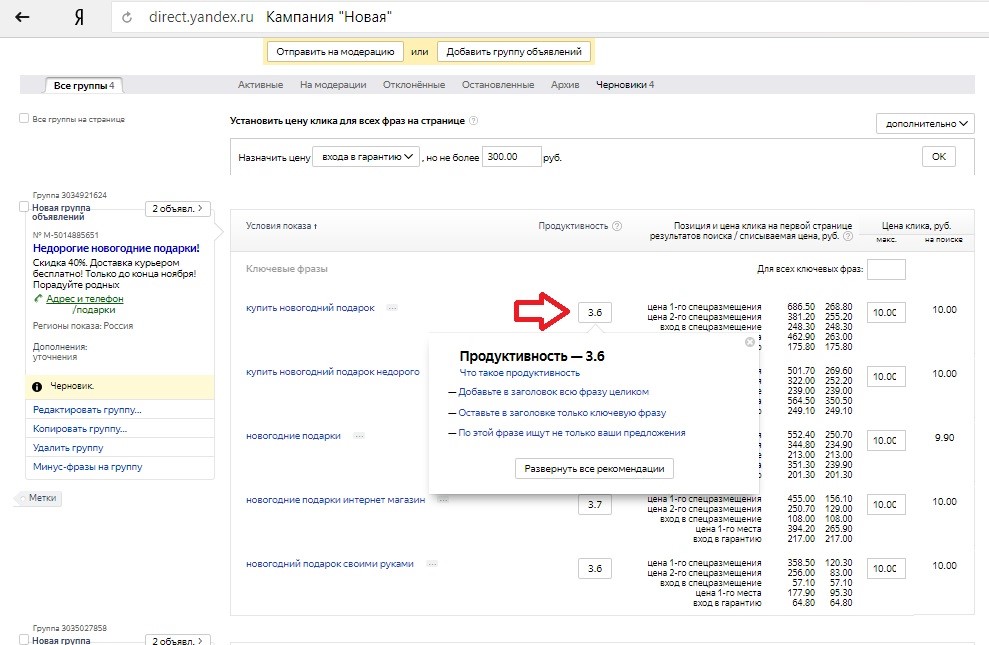Close the Продуктивность popup

[749, 342]
